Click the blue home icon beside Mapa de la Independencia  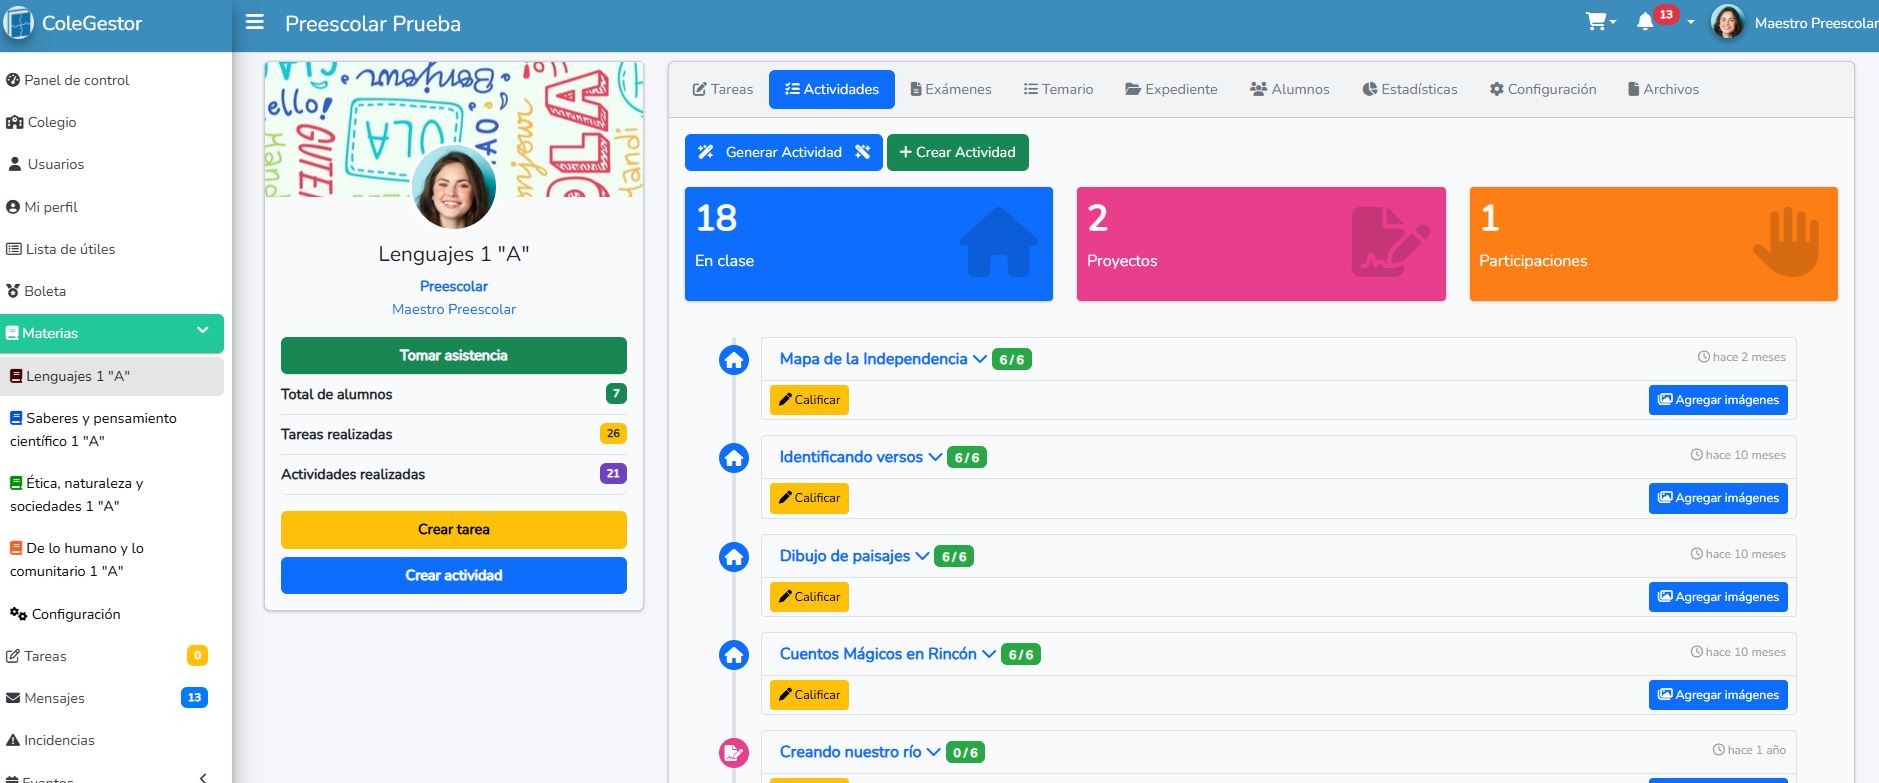pyautogui.click(x=734, y=360)
